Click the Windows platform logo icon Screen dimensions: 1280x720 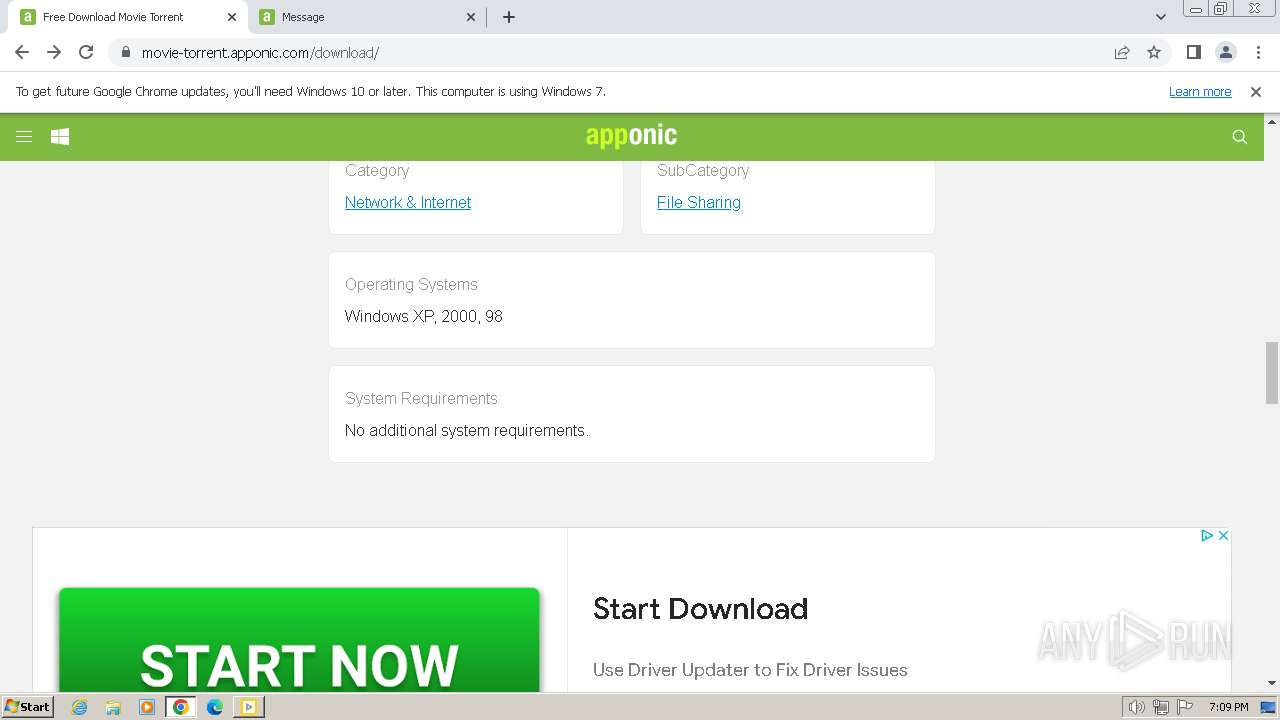pyautogui.click(x=60, y=137)
